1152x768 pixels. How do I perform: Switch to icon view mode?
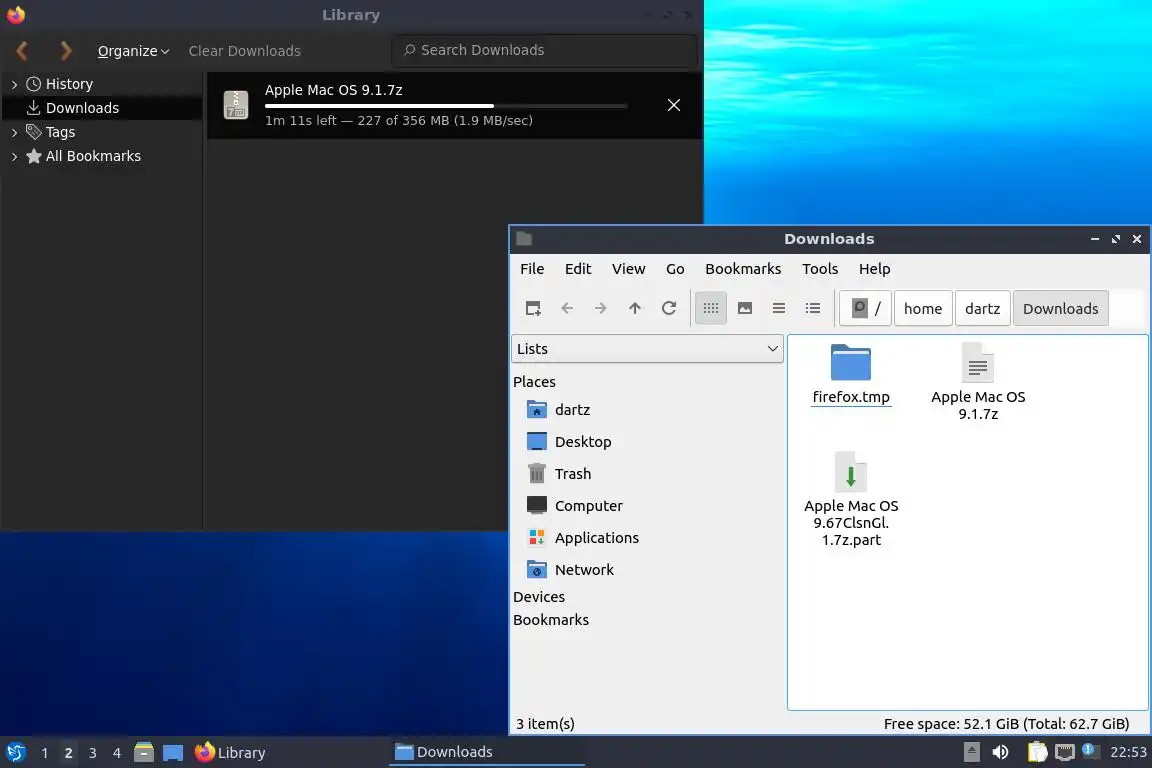(710, 308)
